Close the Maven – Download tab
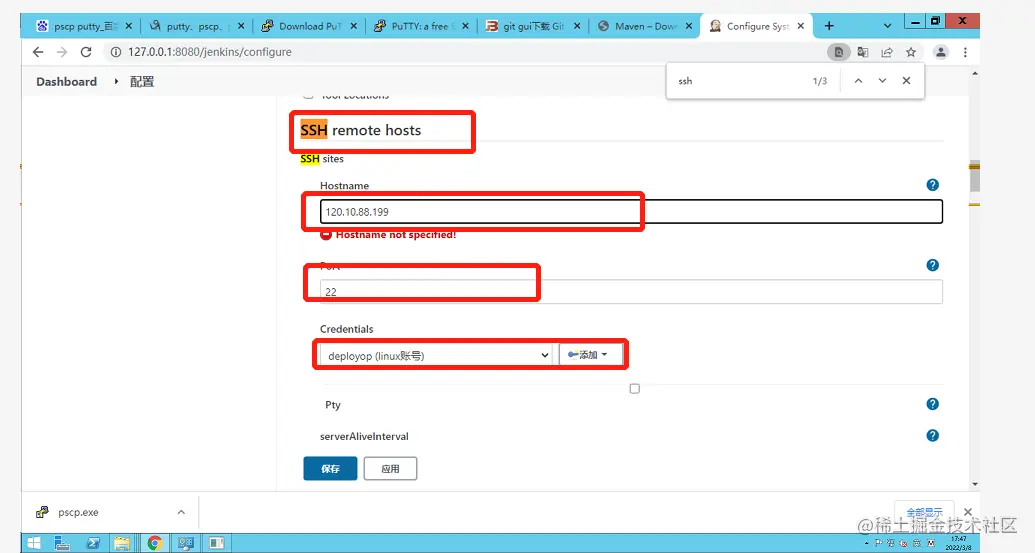Screen dimensions: 1035x553 pos(688,26)
